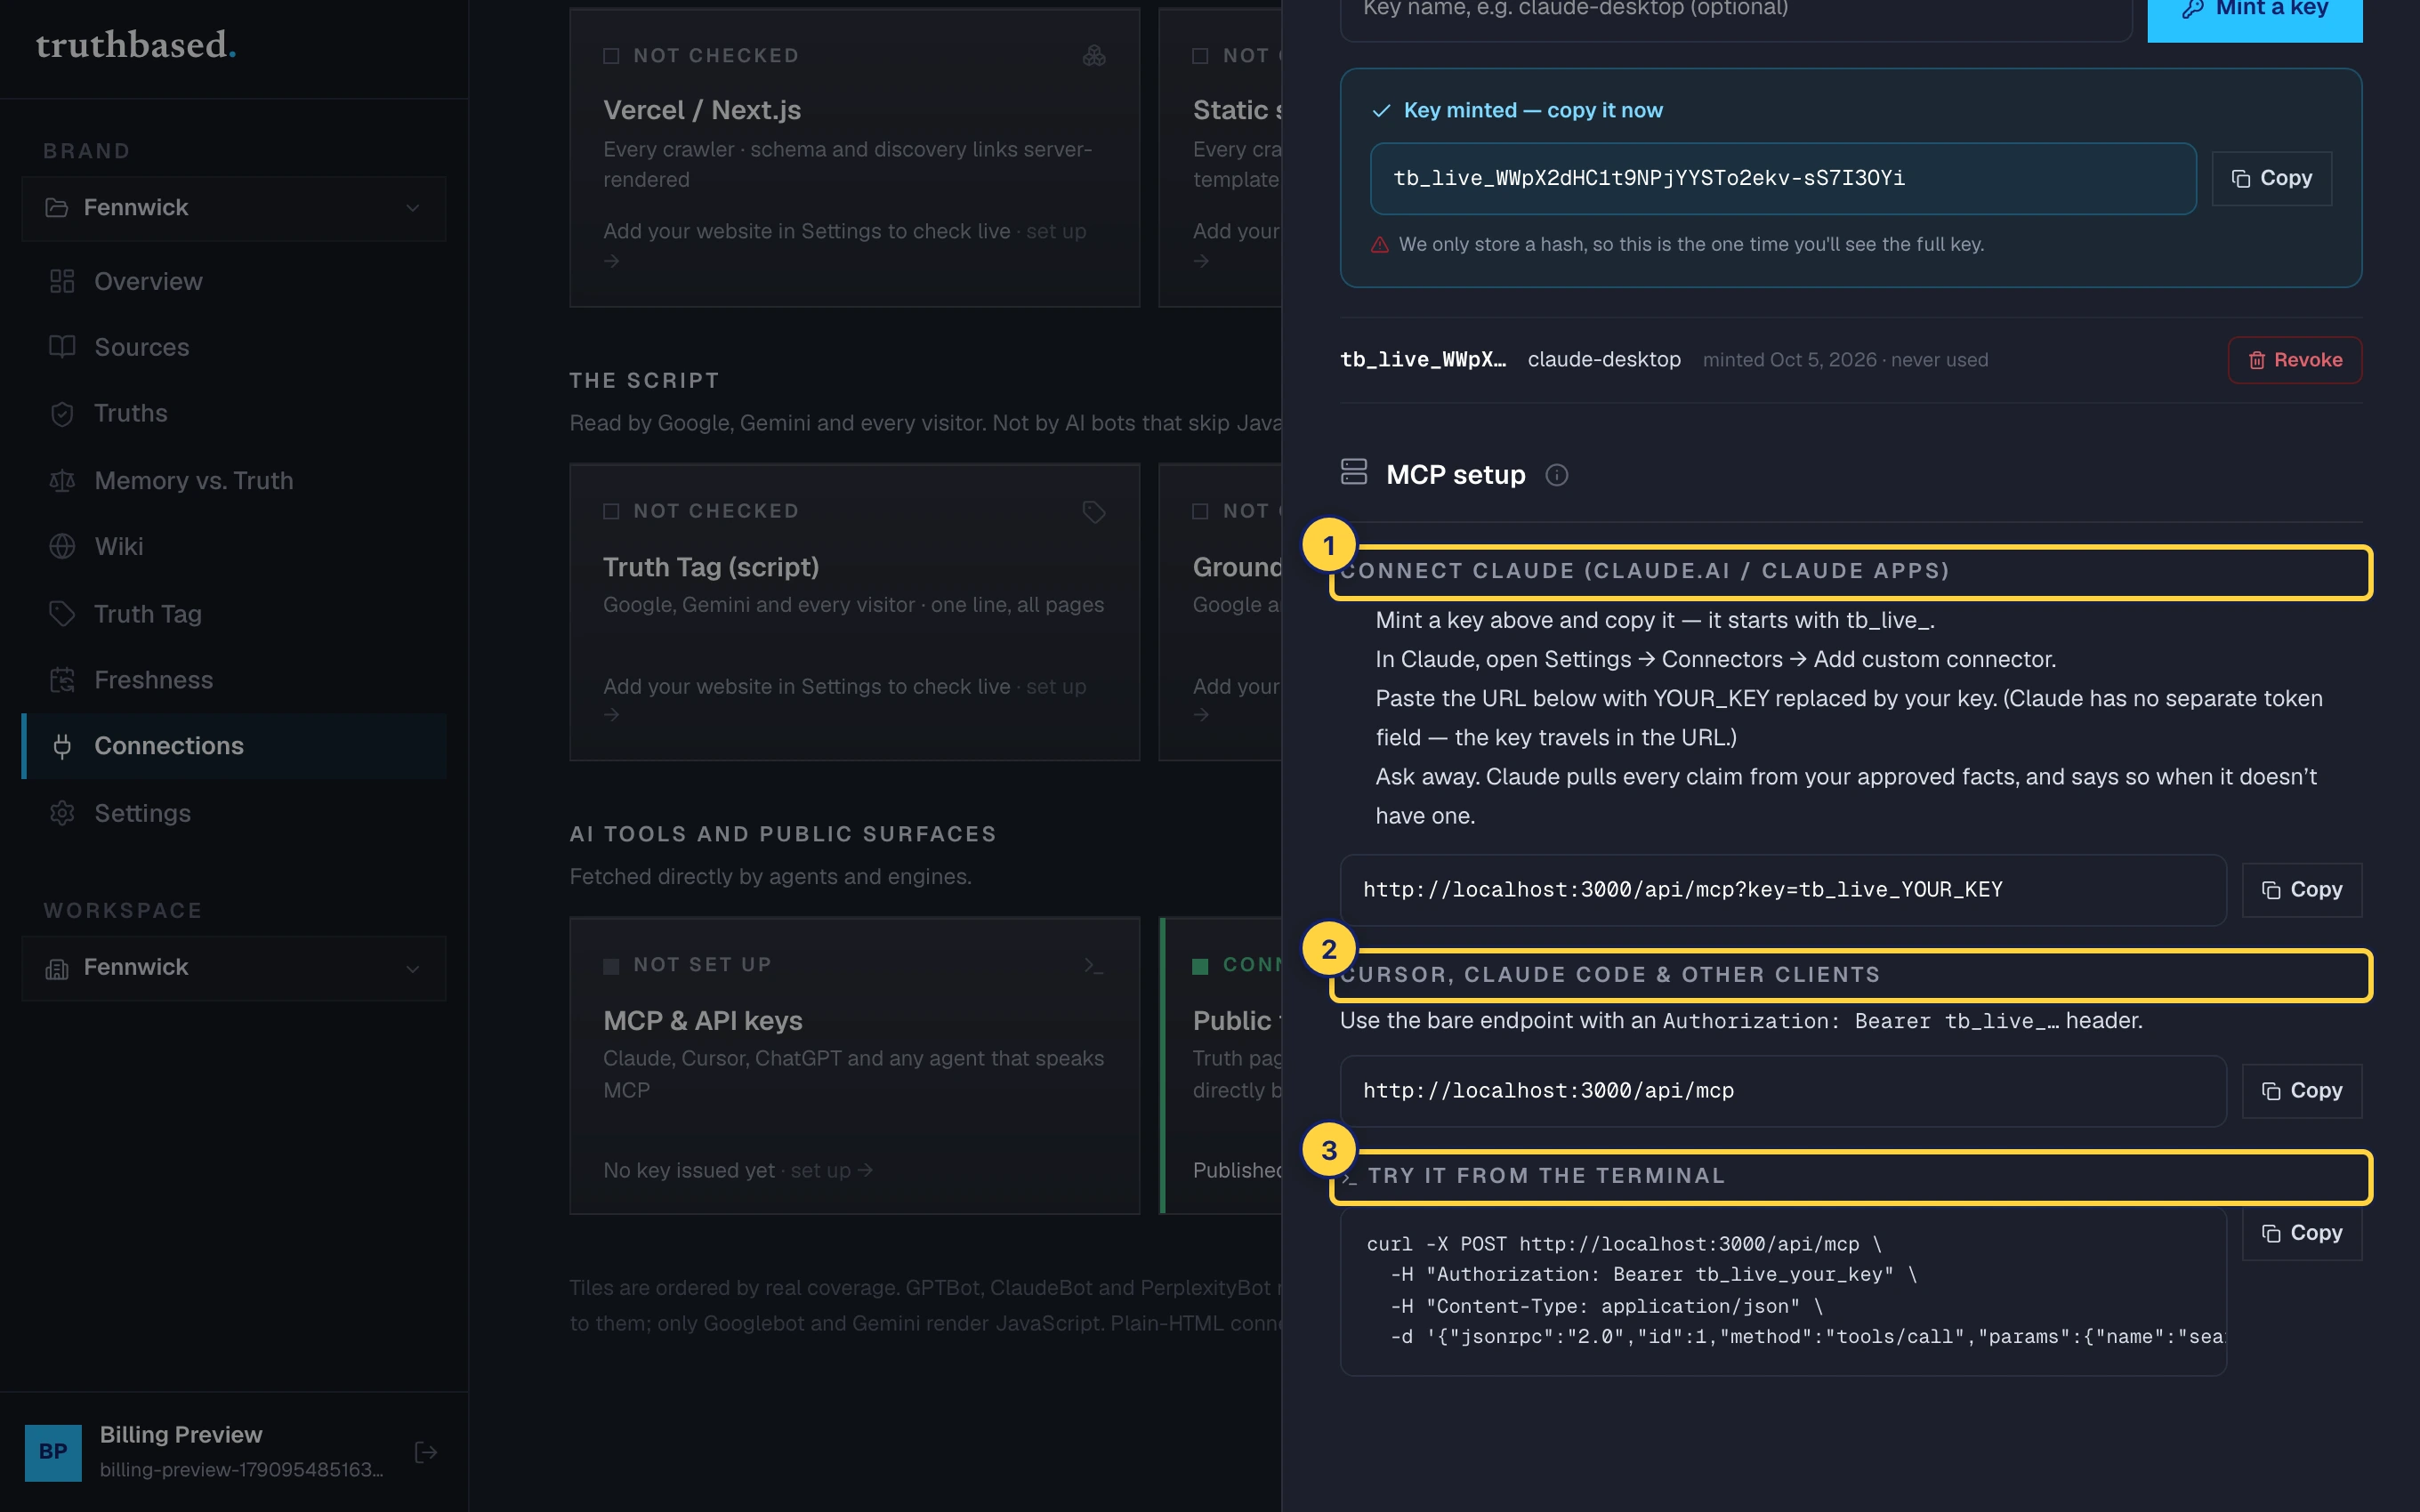Open the Truth Tag (script) tile
Screen dimensions: 2420x1512
(855, 612)
